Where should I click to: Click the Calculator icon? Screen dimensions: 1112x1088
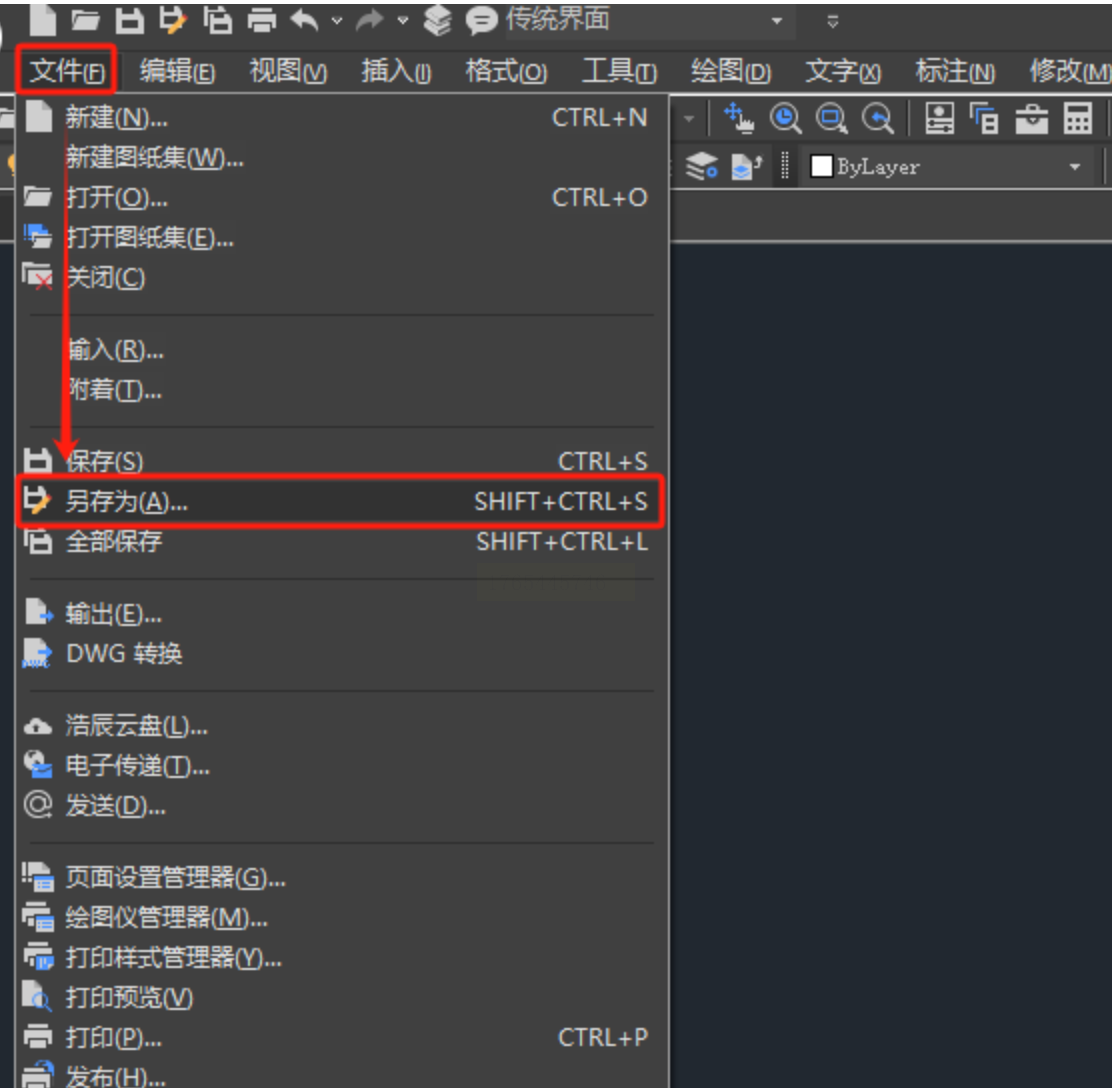pos(1077,118)
